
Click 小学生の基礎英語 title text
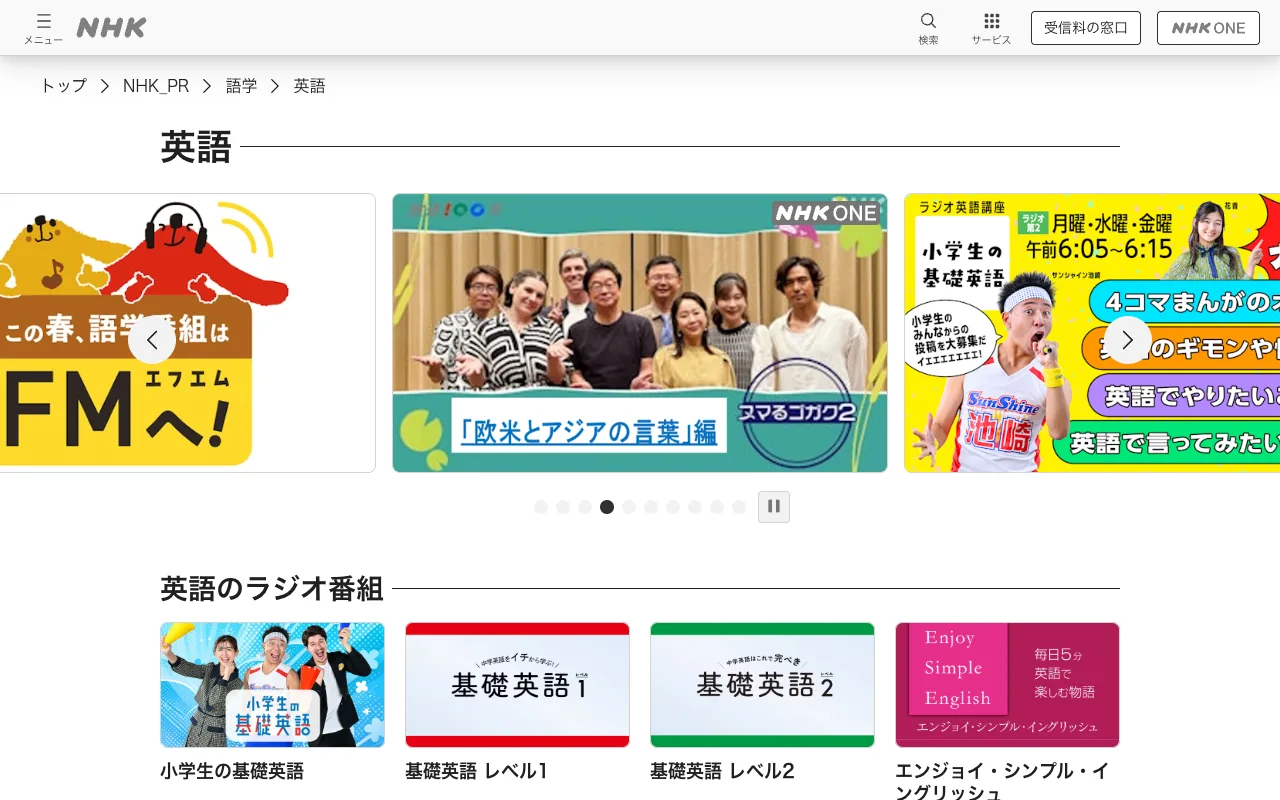click(232, 771)
